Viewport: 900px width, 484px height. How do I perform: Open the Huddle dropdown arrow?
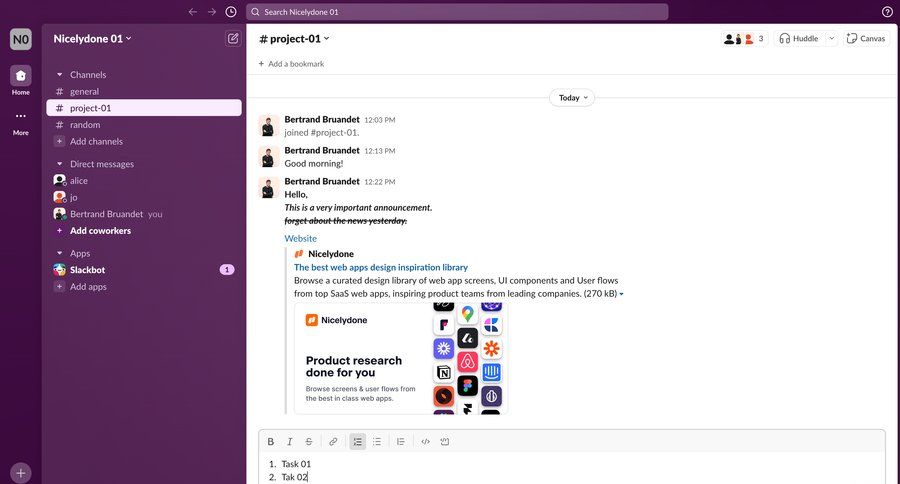tap(832, 38)
